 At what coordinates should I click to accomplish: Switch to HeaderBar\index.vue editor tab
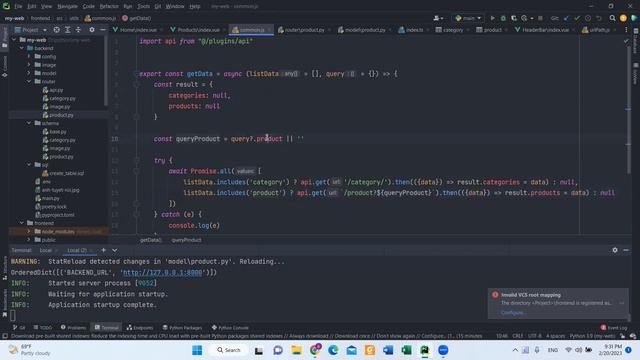(x=545, y=30)
